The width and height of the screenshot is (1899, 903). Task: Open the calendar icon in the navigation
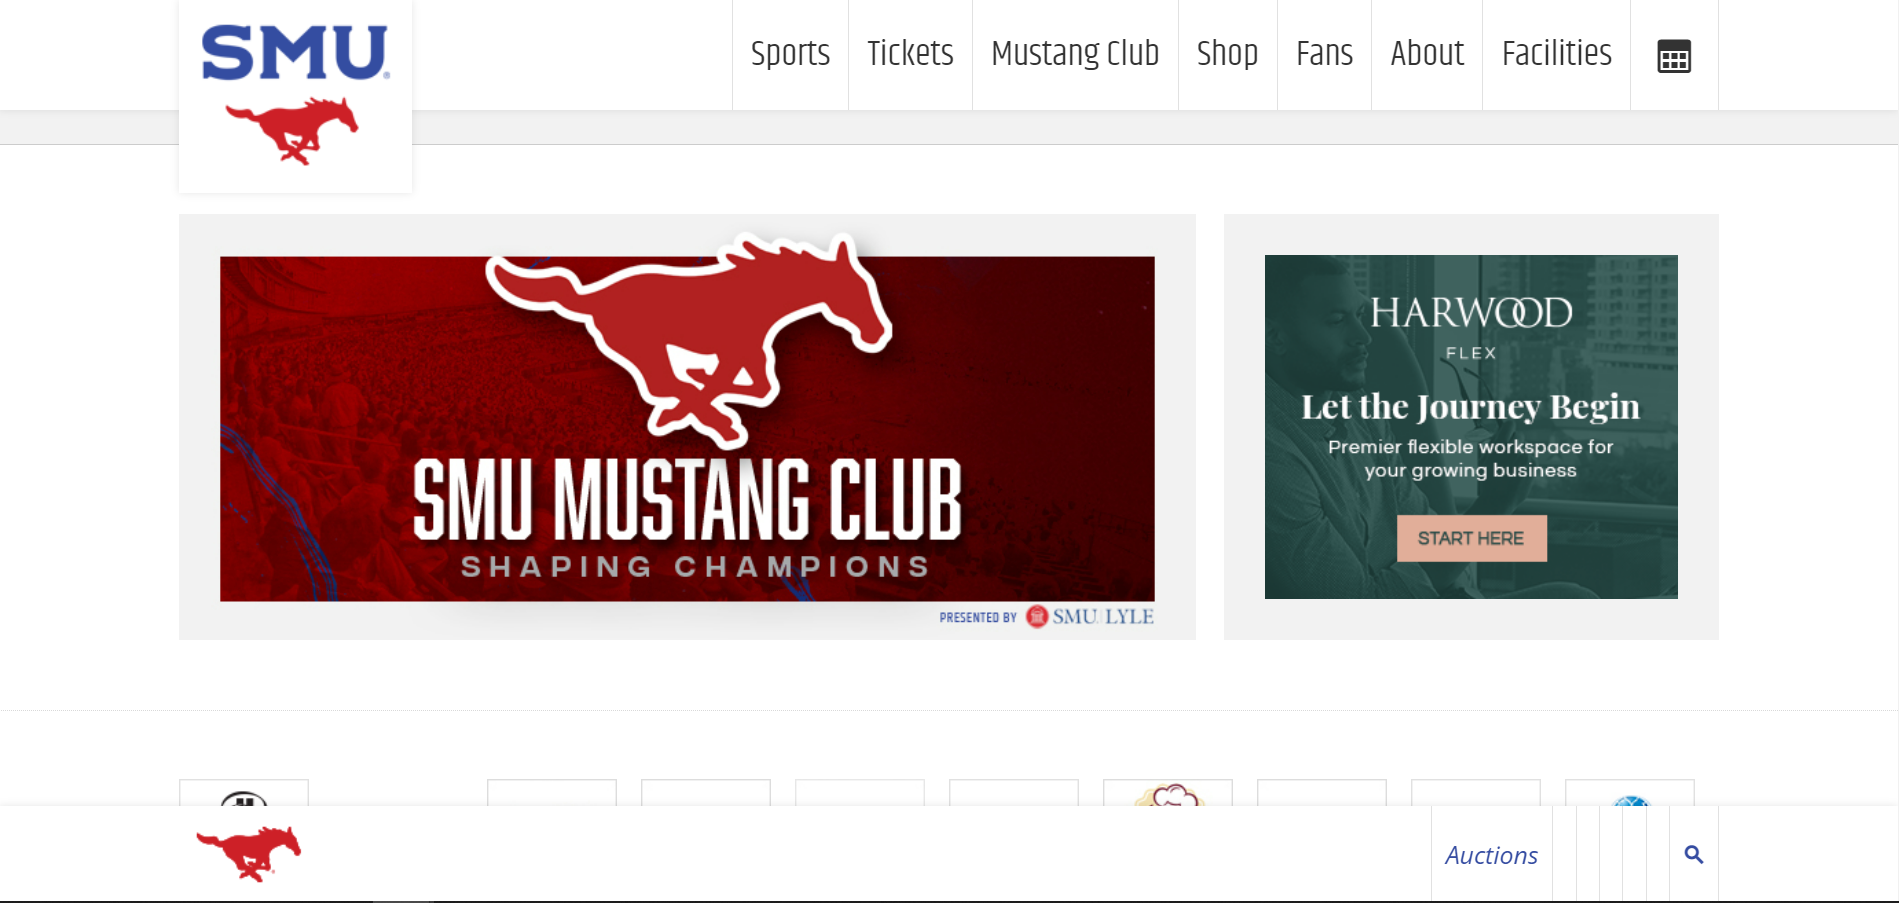[x=1674, y=56]
